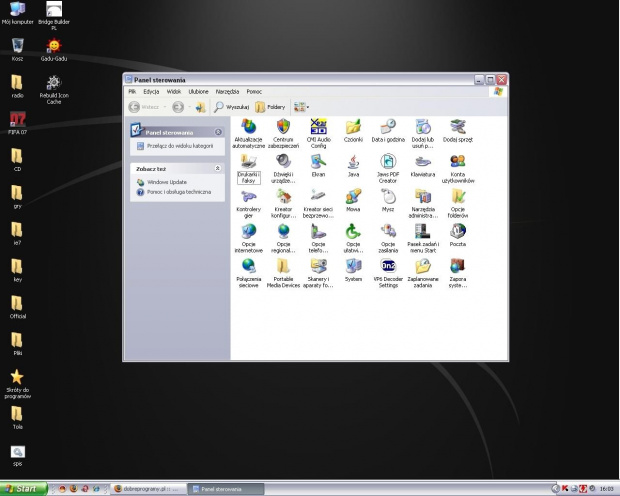The image size is (620, 496).
Task: Open Opcje zasilania icon
Action: [x=388, y=238]
